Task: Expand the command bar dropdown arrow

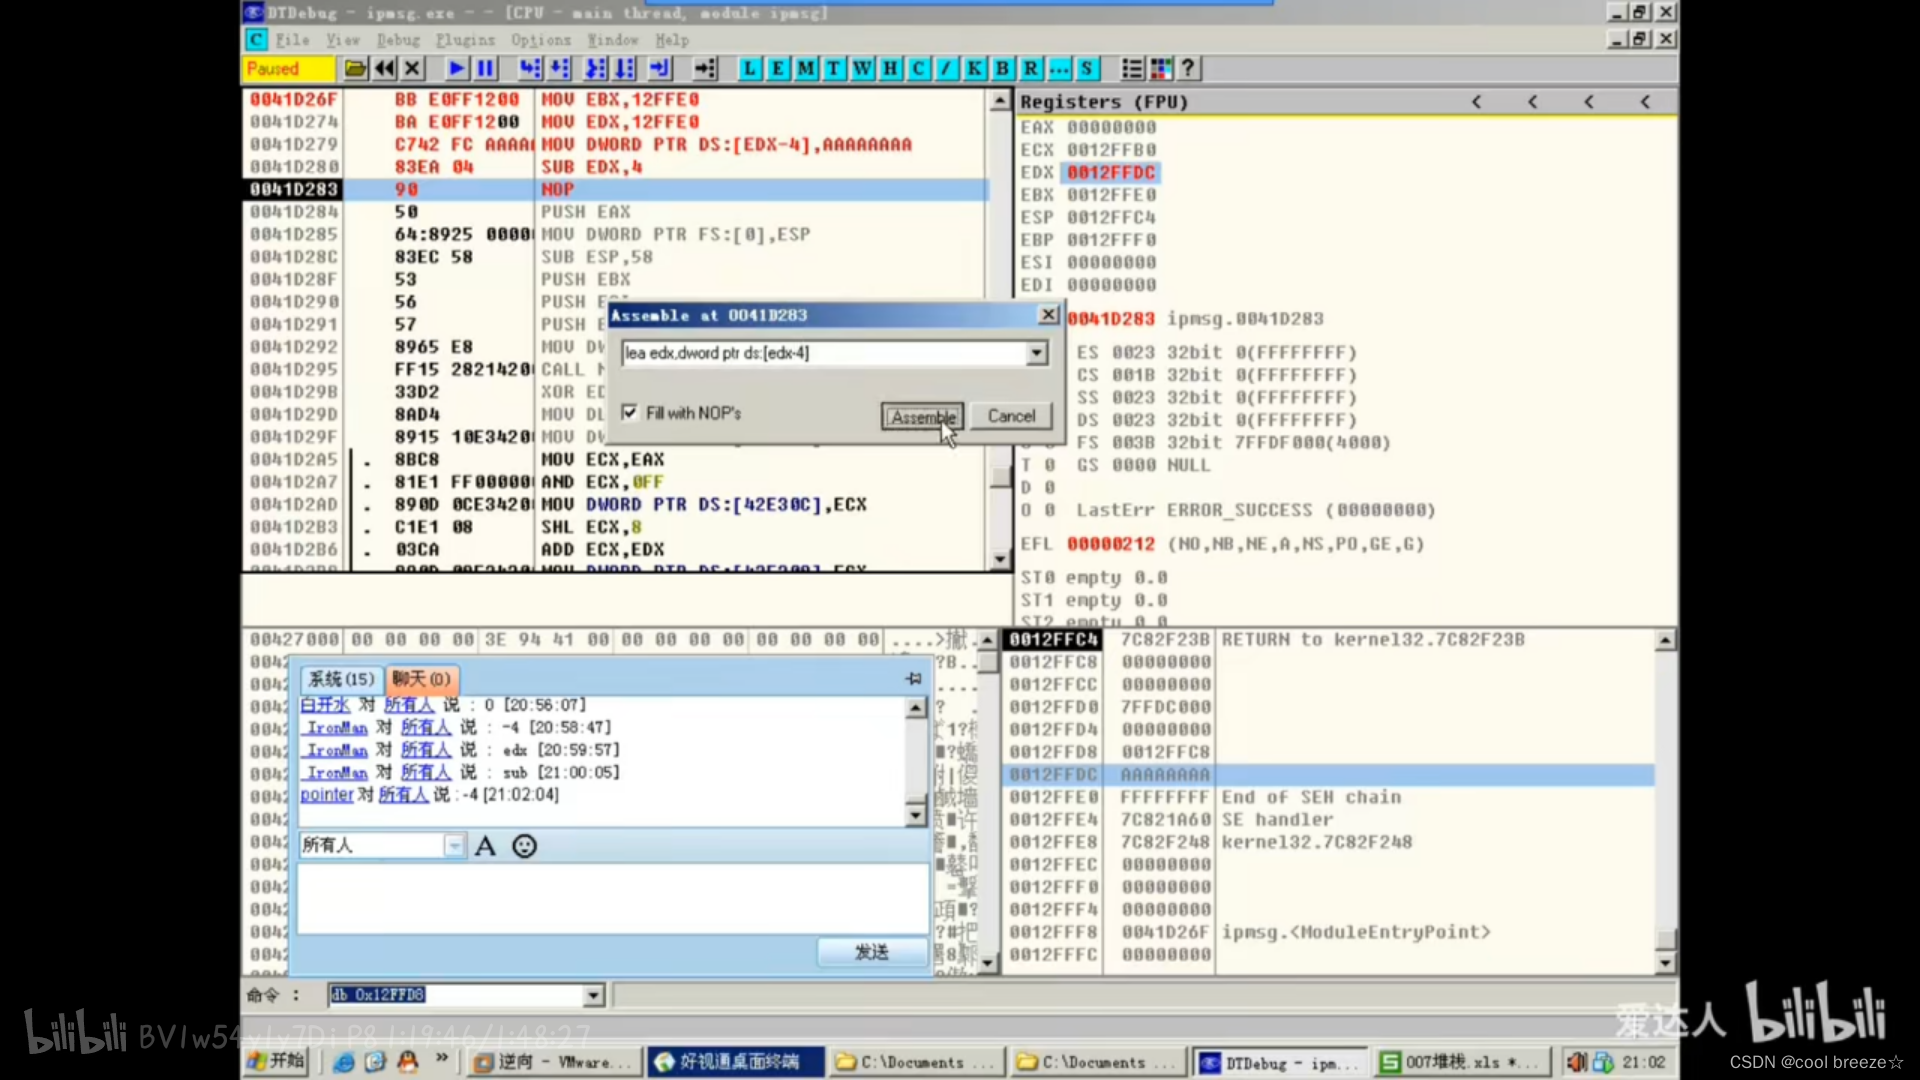Action: point(594,995)
